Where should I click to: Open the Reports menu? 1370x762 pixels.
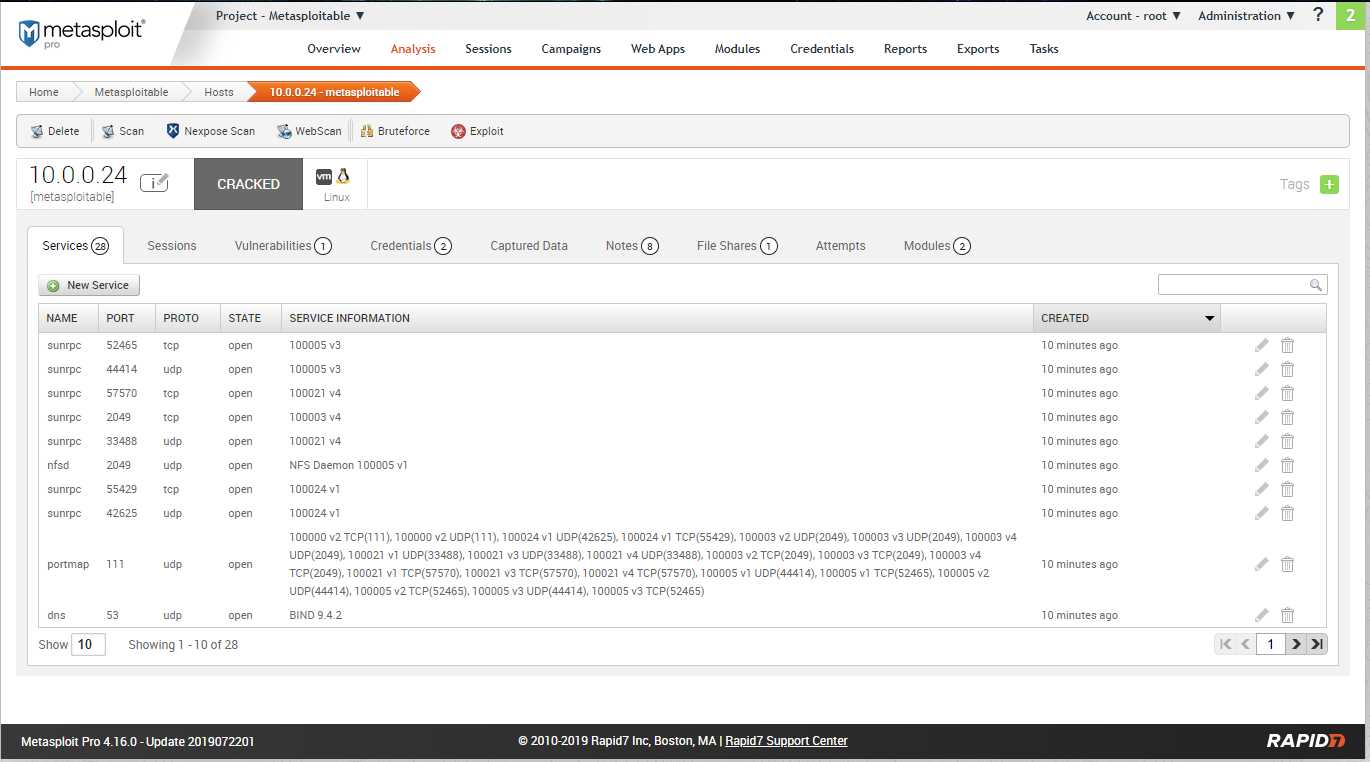tap(905, 48)
